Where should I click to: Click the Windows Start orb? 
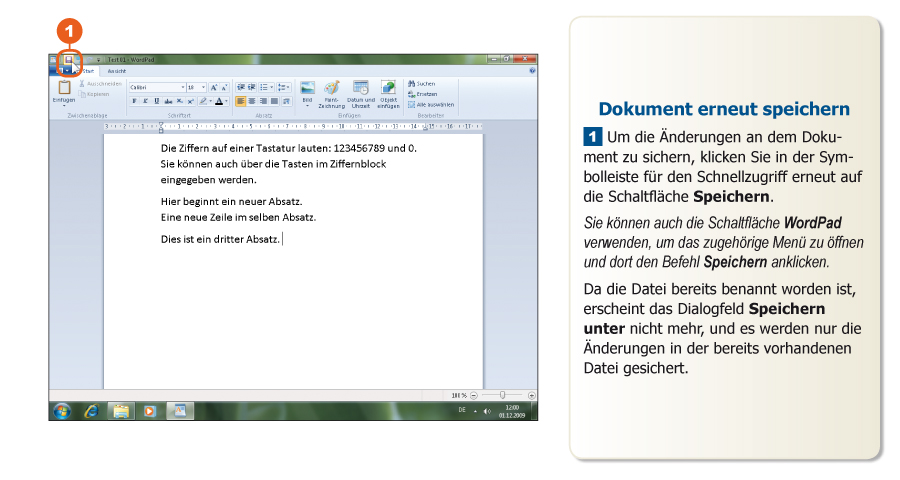tap(62, 411)
